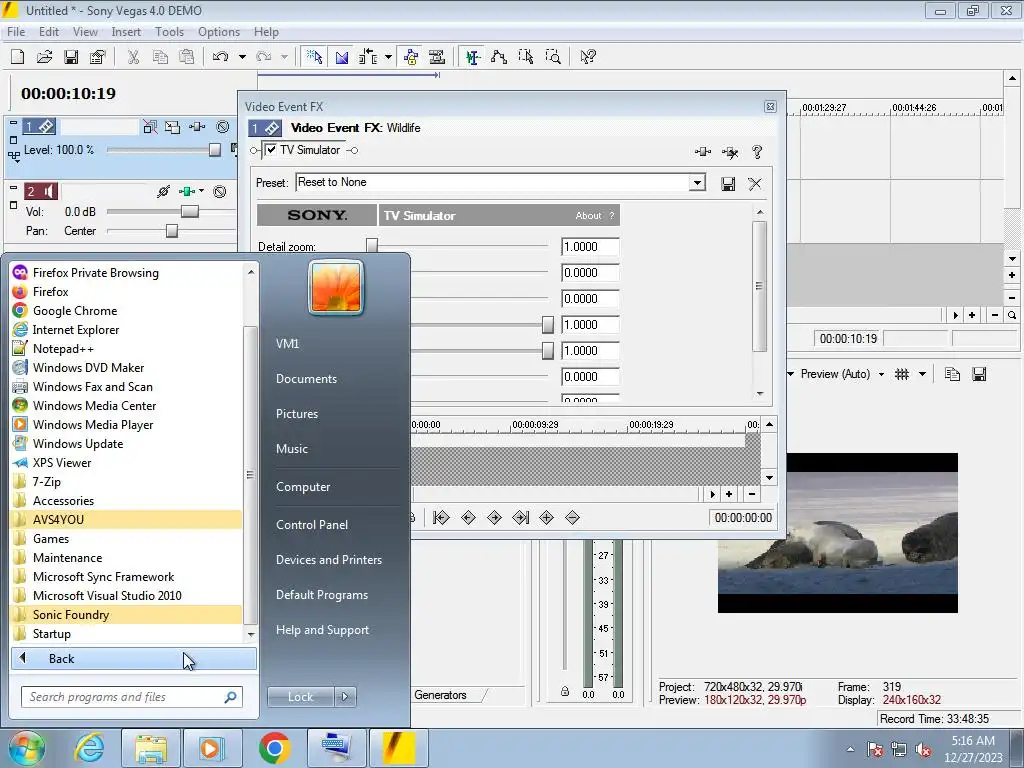Adjust the audio track Vol slider
The image size is (1024, 768).
[x=190, y=212]
